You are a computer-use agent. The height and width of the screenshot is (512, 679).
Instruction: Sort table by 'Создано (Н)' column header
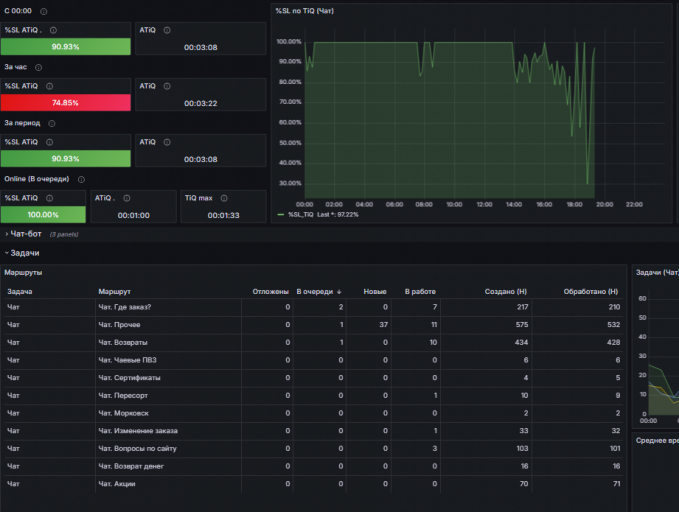pos(505,292)
